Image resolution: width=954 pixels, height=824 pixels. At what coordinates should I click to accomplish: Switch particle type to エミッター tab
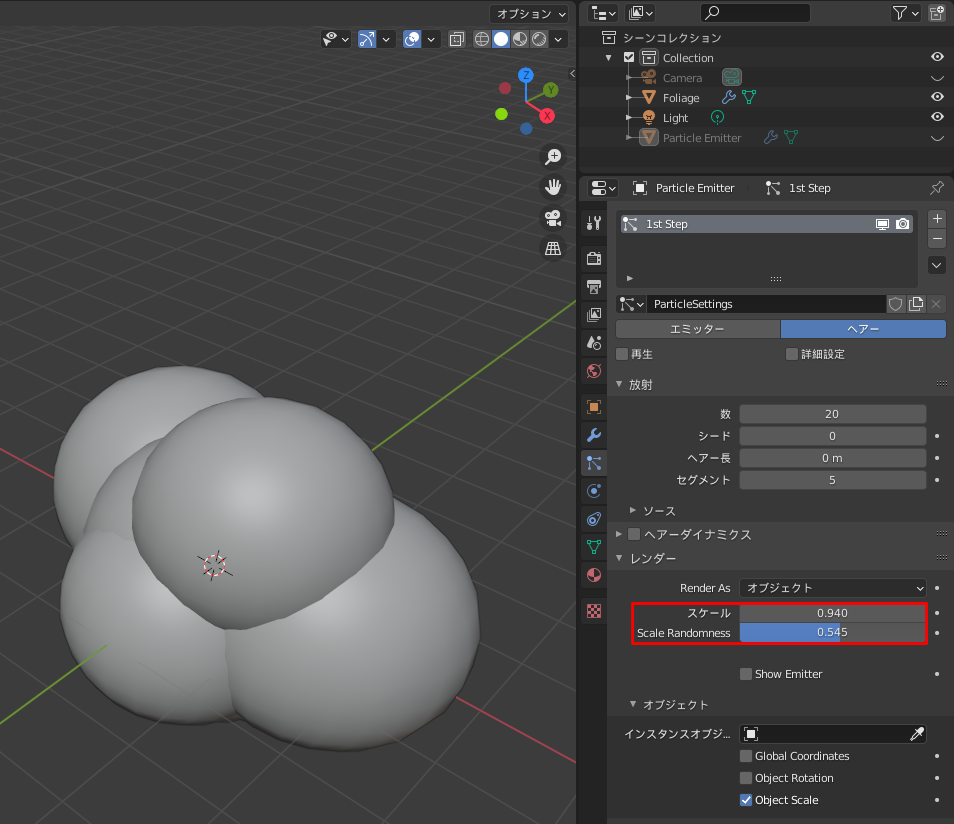[697, 329]
